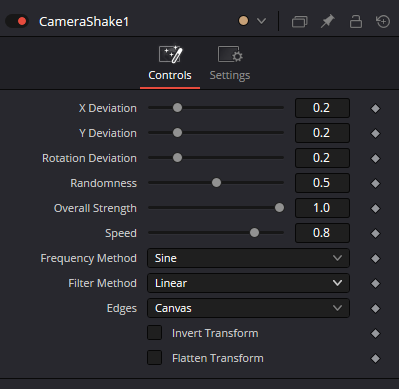The height and width of the screenshot is (389, 399).
Task: Enable the Flatten Transform checkbox
Action: [x=155, y=358]
